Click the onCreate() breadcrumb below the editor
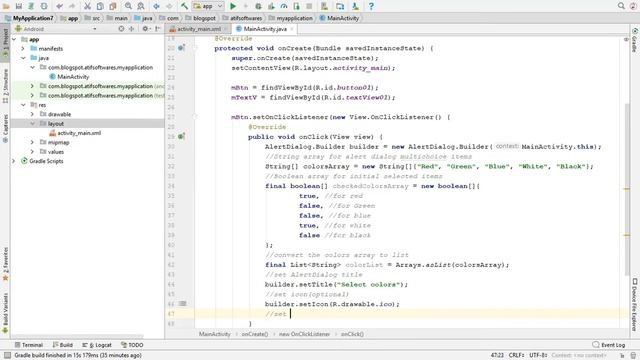Viewport: 640px width, 360px height. click(x=255, y=334)
